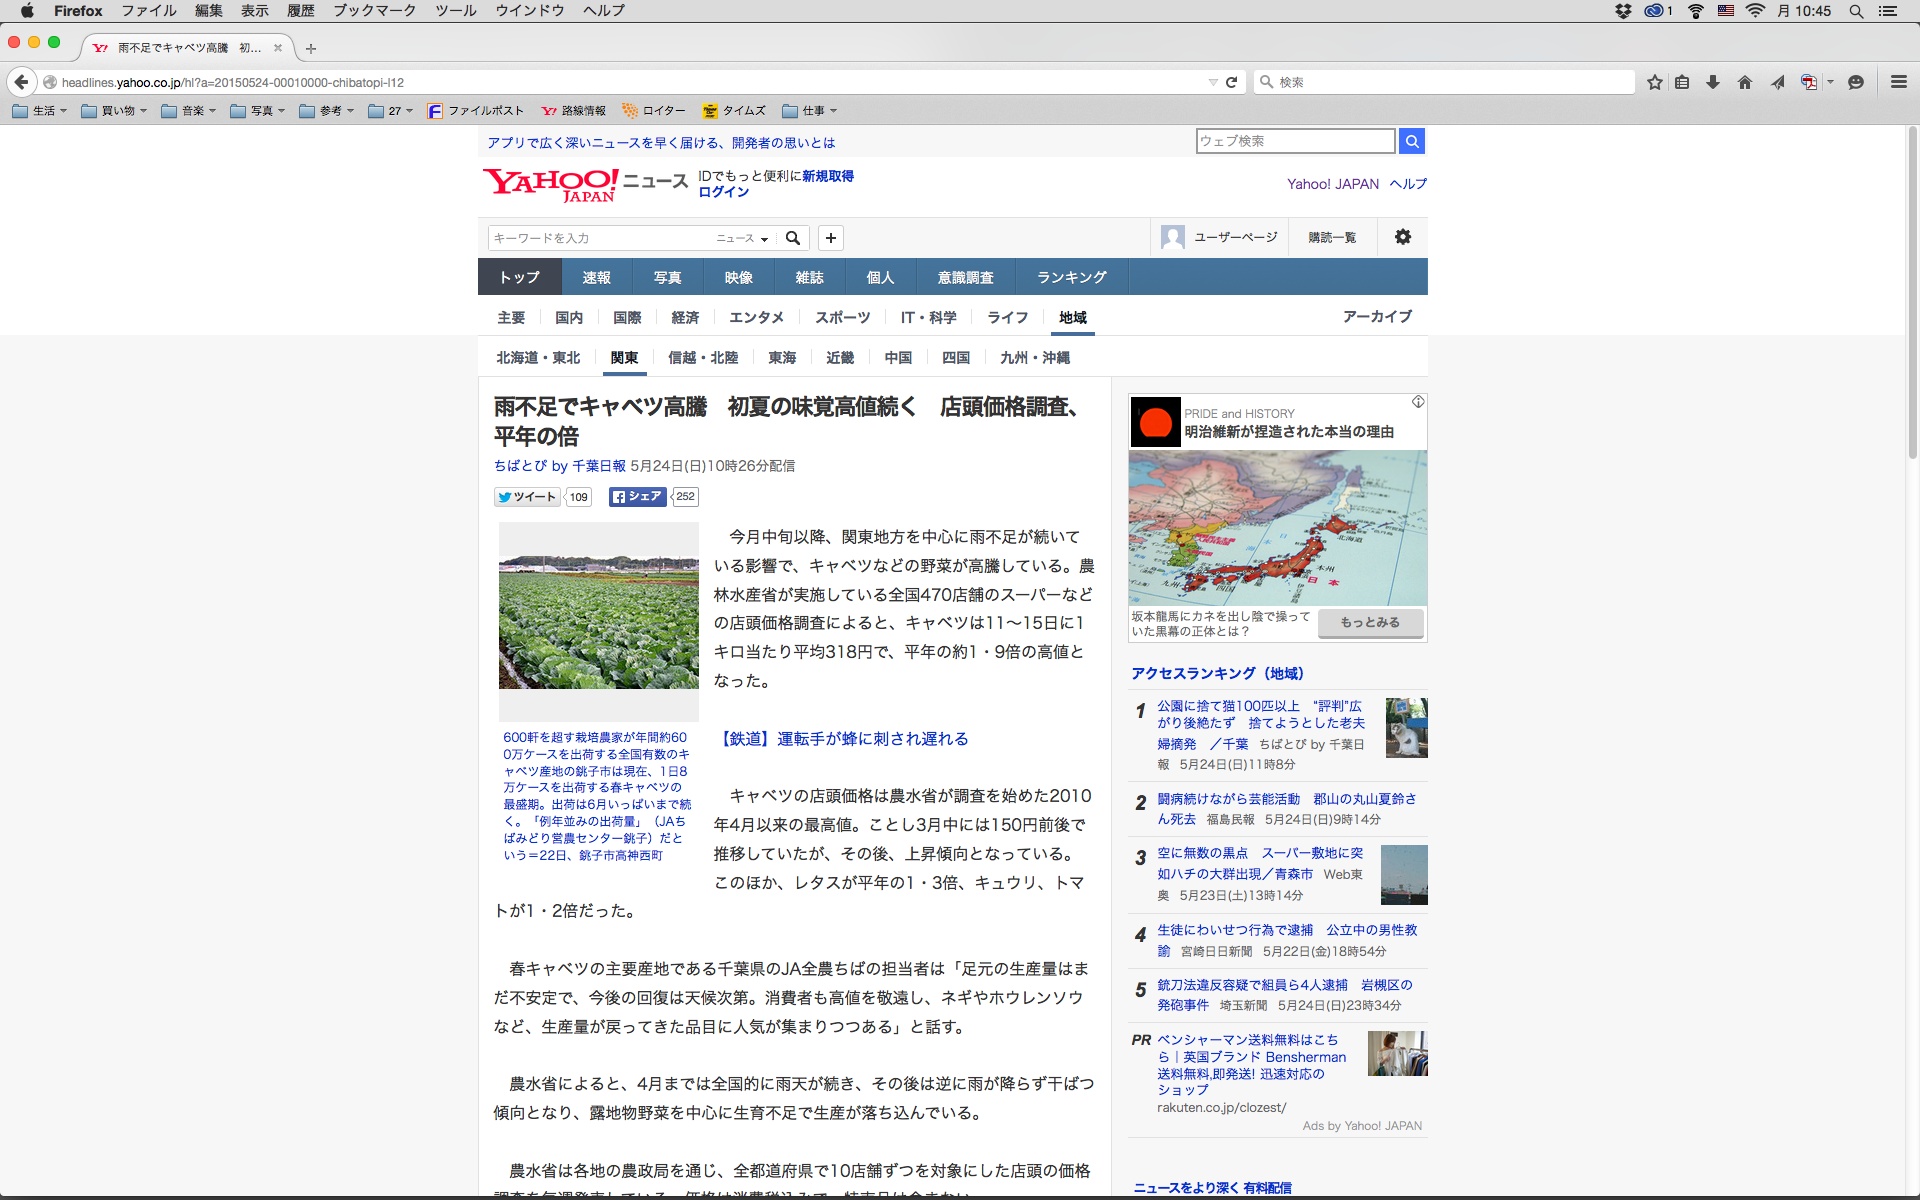Go to Firefox home icon
The image size is (1920, 1200).
(1745, 82)
